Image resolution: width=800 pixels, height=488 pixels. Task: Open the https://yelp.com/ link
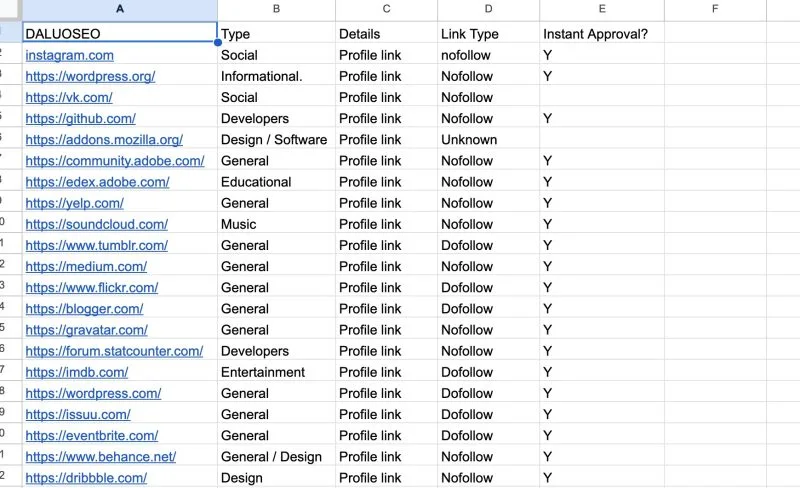pyautogui.click(x=74, y=203)
